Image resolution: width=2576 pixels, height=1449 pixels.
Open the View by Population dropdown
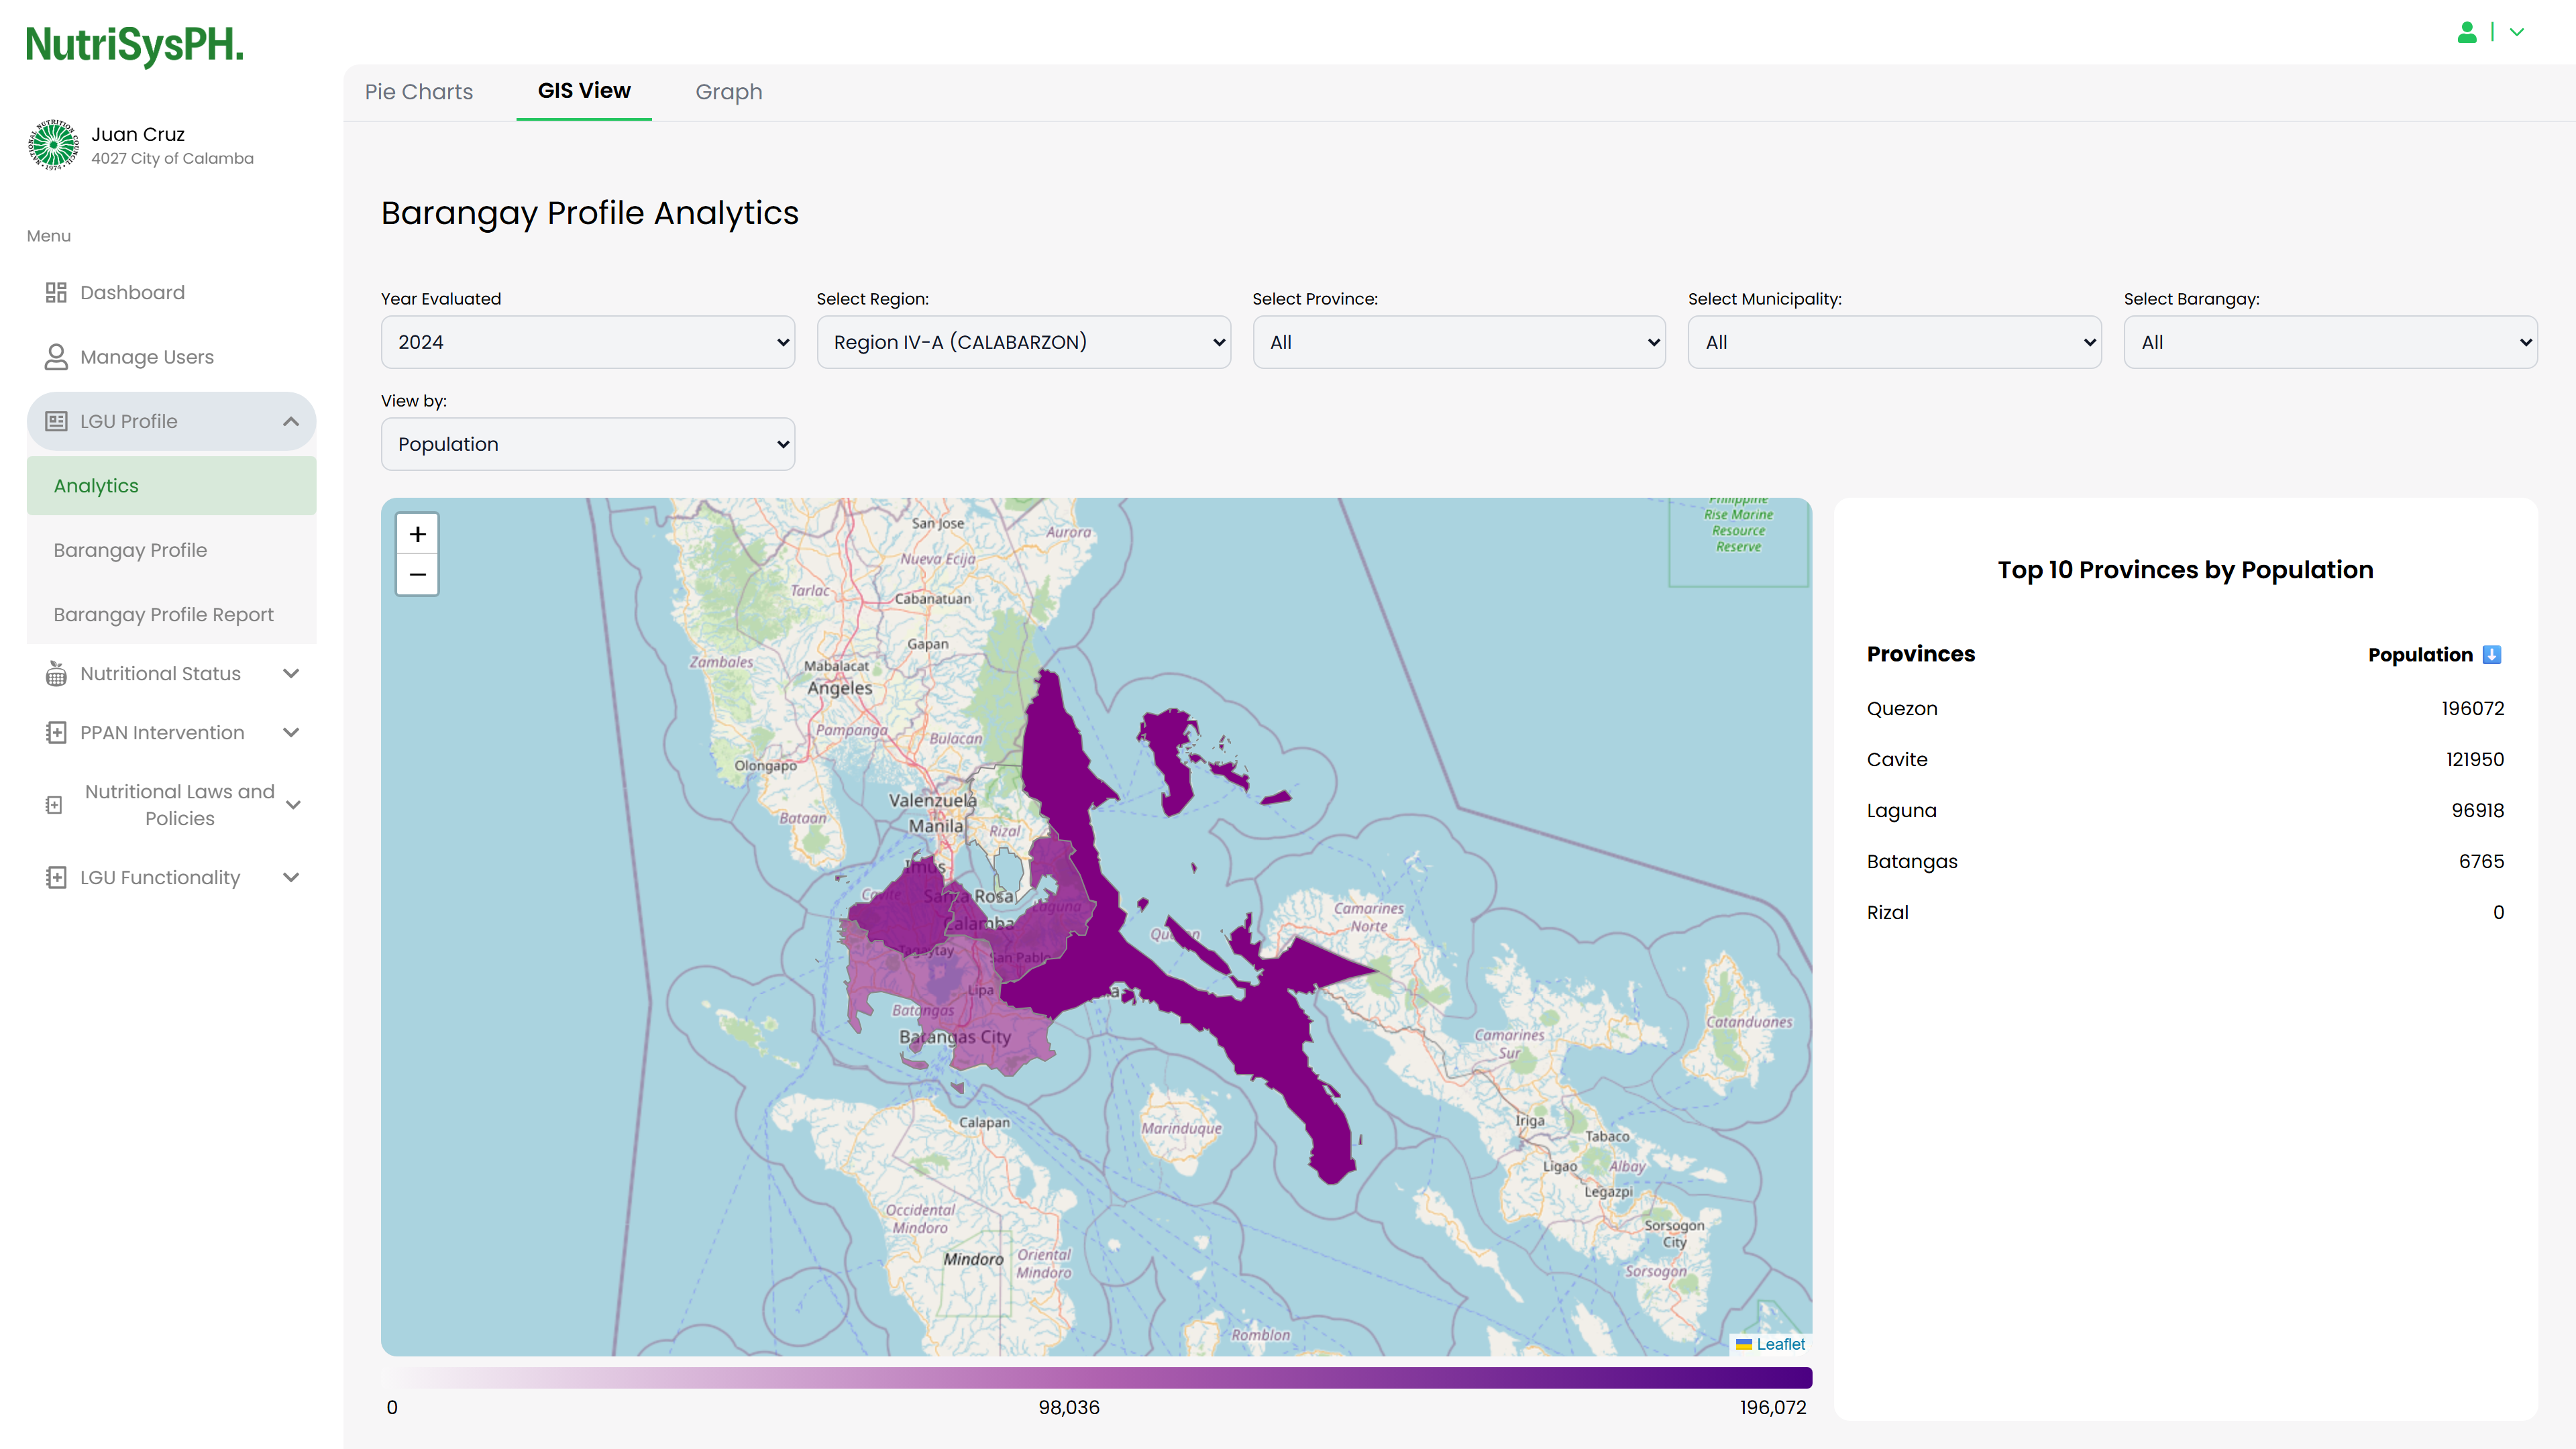(587, 444)
